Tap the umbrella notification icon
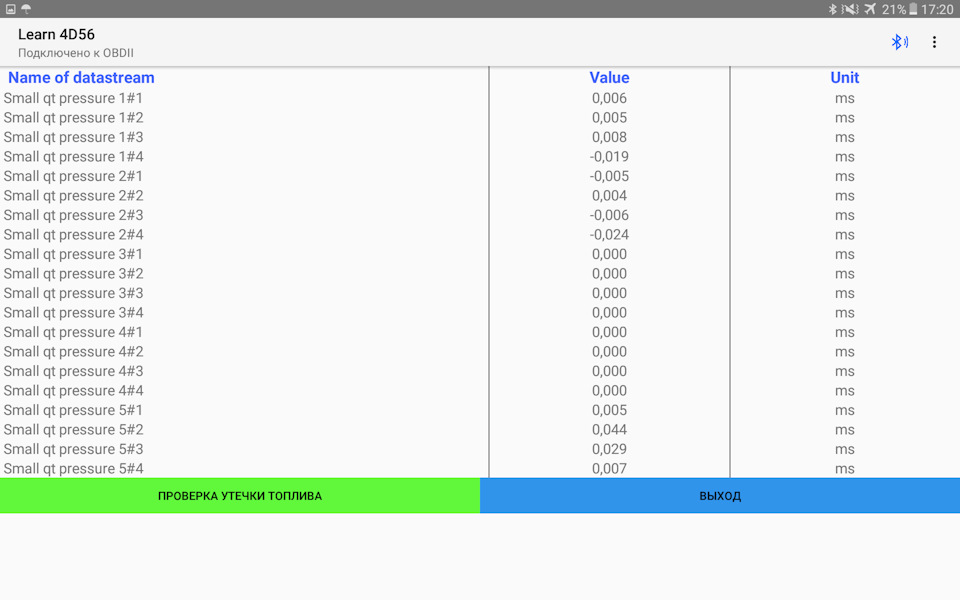This screenshot has width=960, height=600. click(26, 9)
